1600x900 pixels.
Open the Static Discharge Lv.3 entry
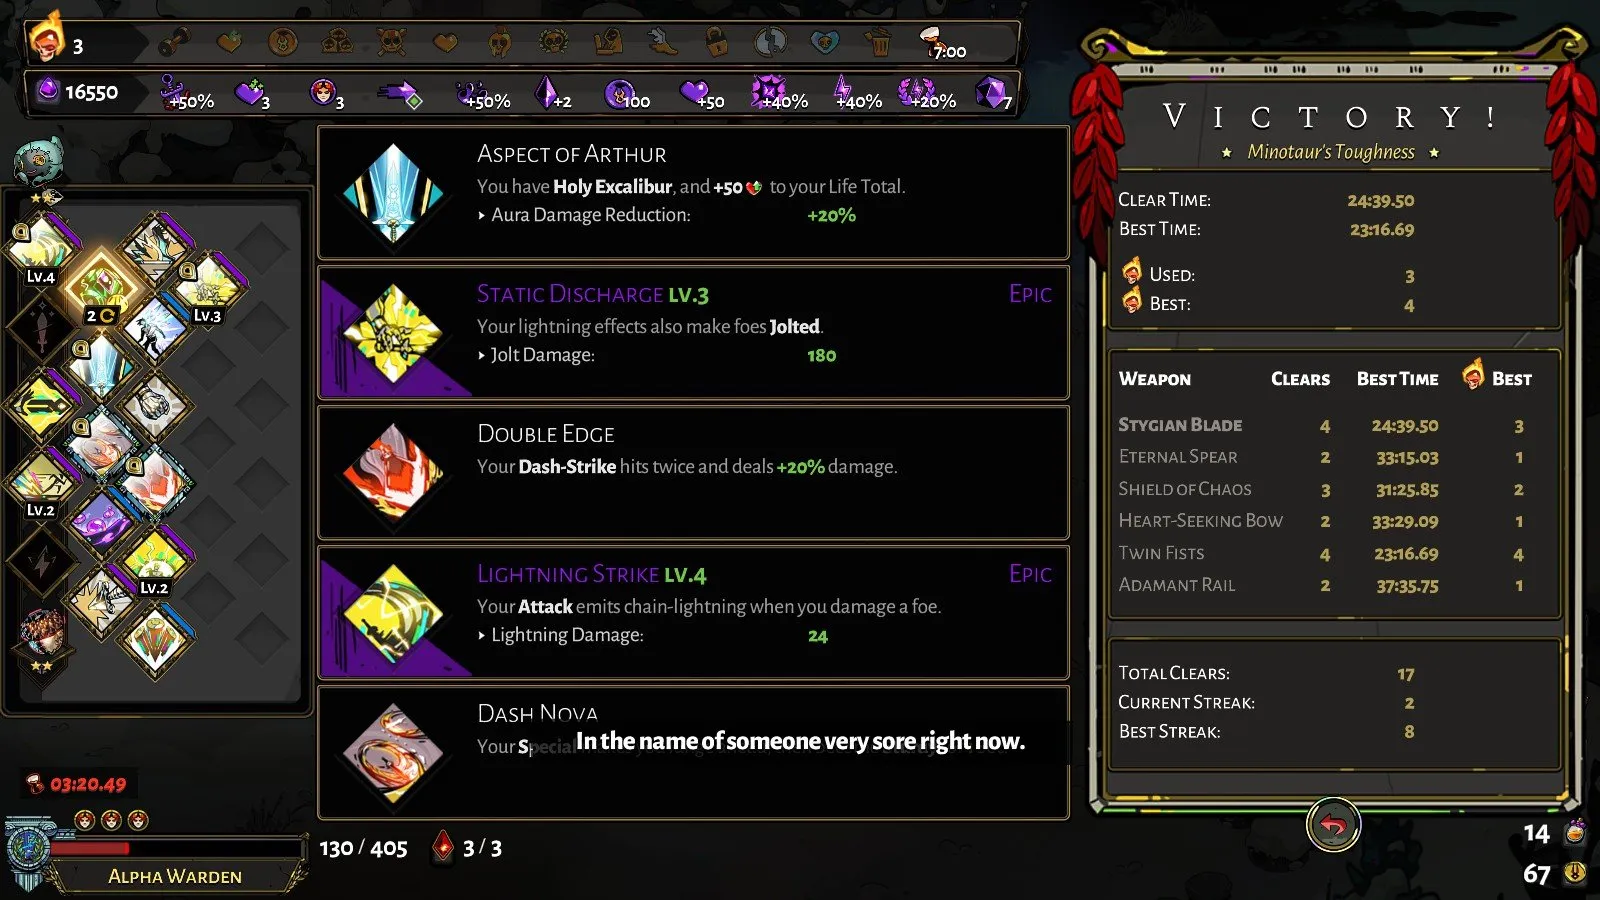693,333
